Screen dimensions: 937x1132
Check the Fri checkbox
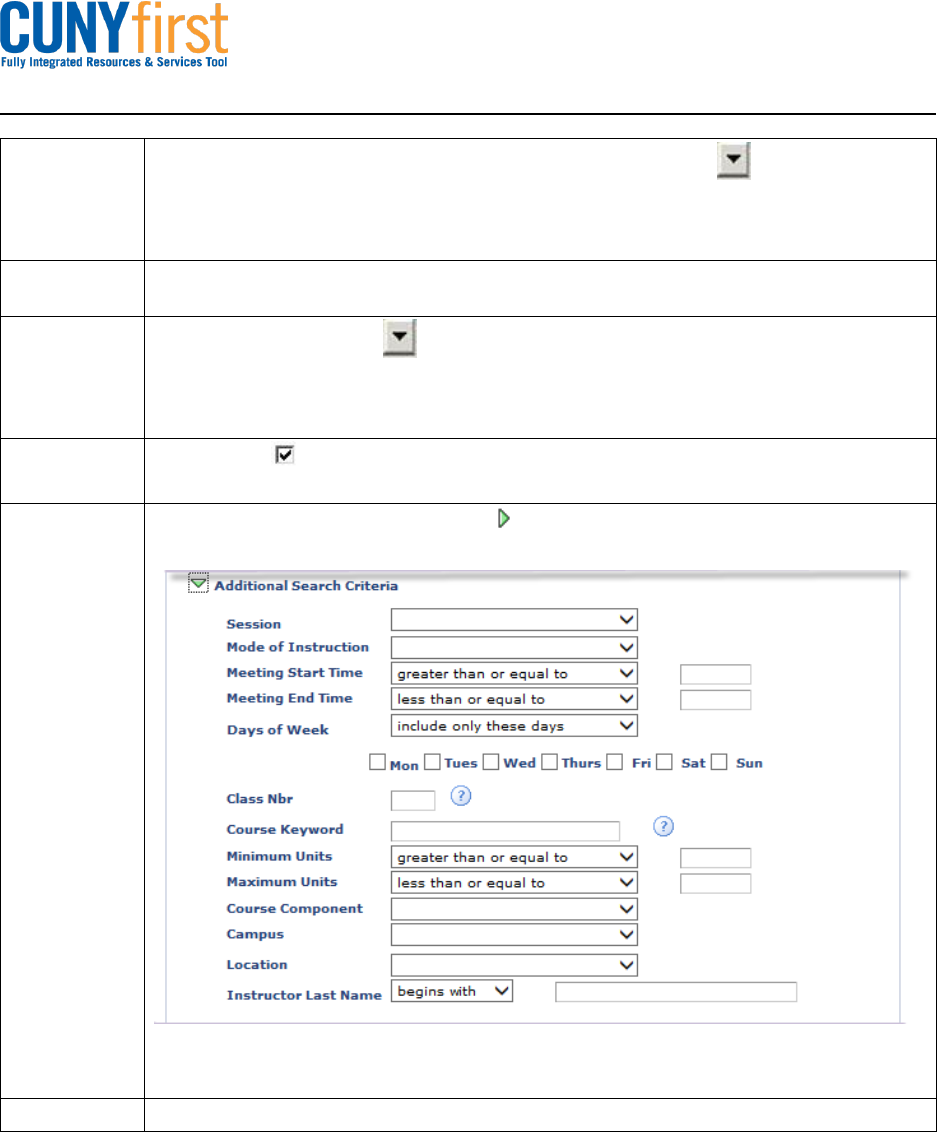pos(614,762)
